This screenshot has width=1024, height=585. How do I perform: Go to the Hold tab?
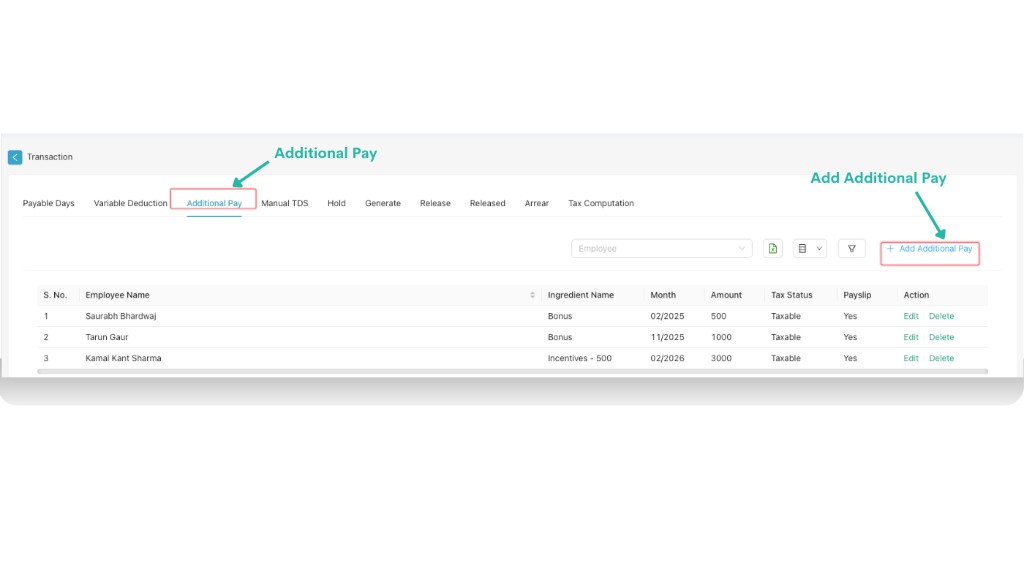(336, 203)
